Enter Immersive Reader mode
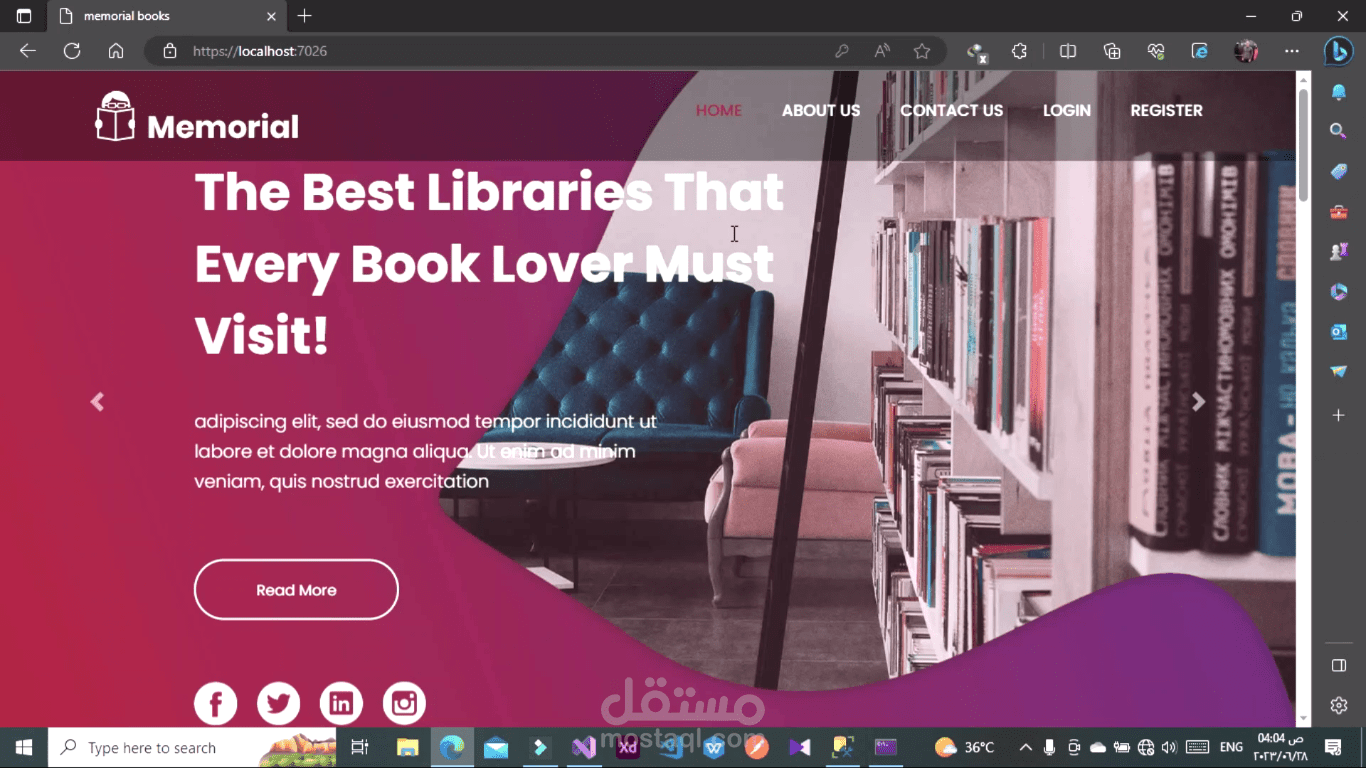 coord(881,50)
